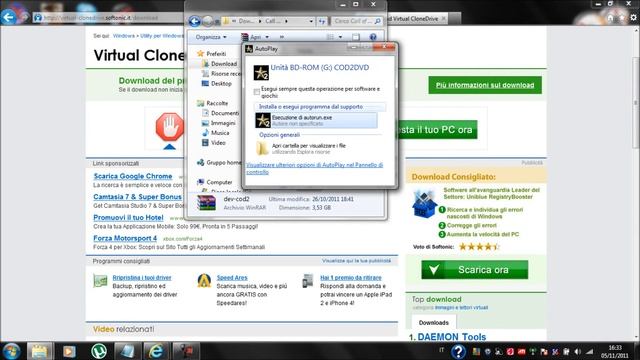The image size is (640, 360).
Task: Open Camtasia 7 & Super Bonus link
Action: [x=137, y=197]
